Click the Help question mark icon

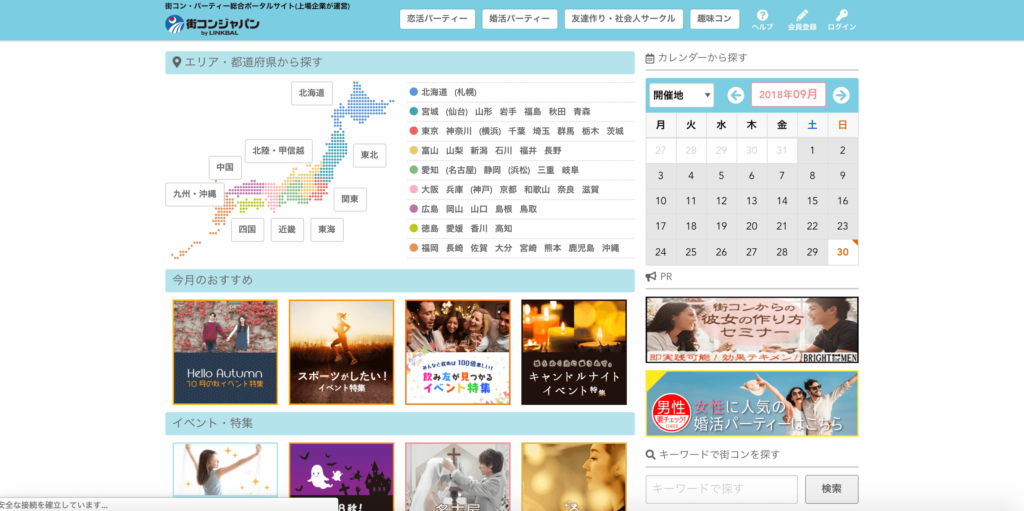tap(762, 16)
